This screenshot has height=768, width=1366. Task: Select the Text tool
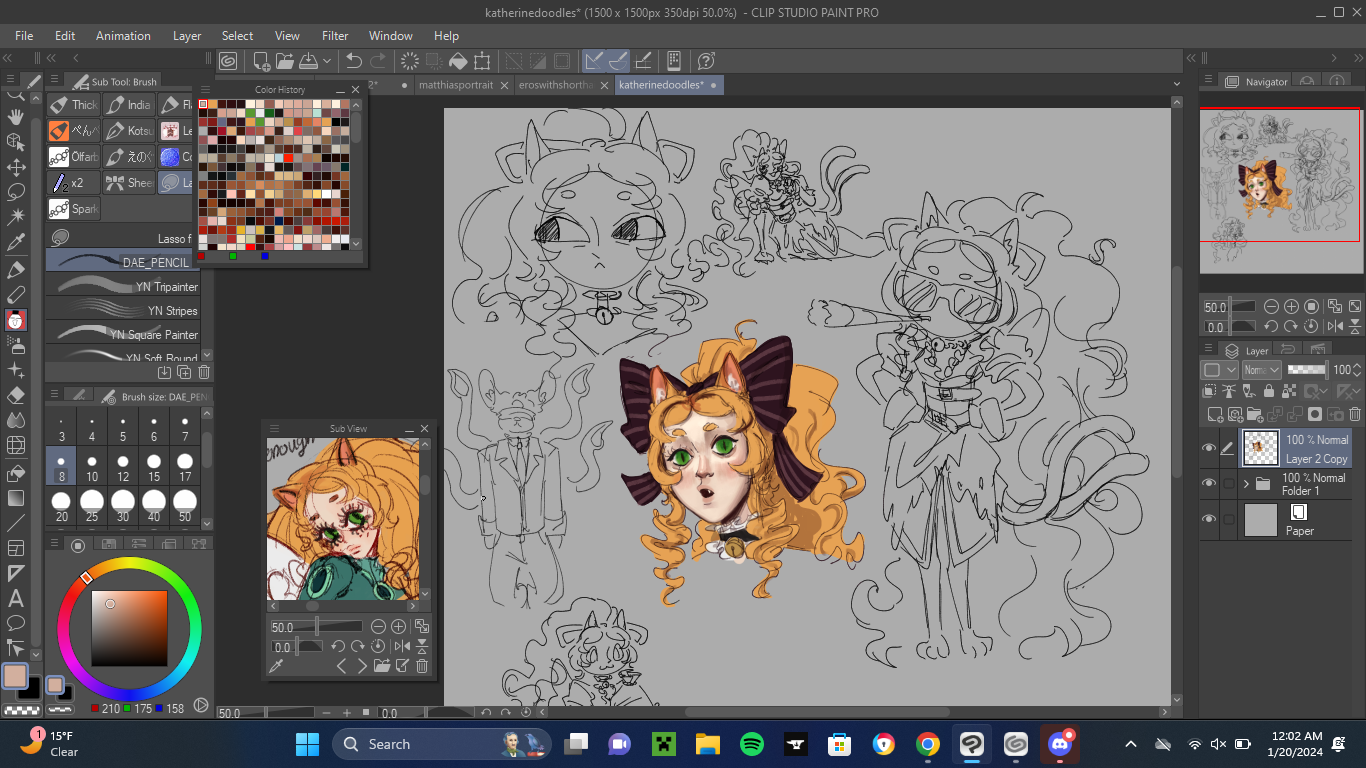tap(16, 598)
